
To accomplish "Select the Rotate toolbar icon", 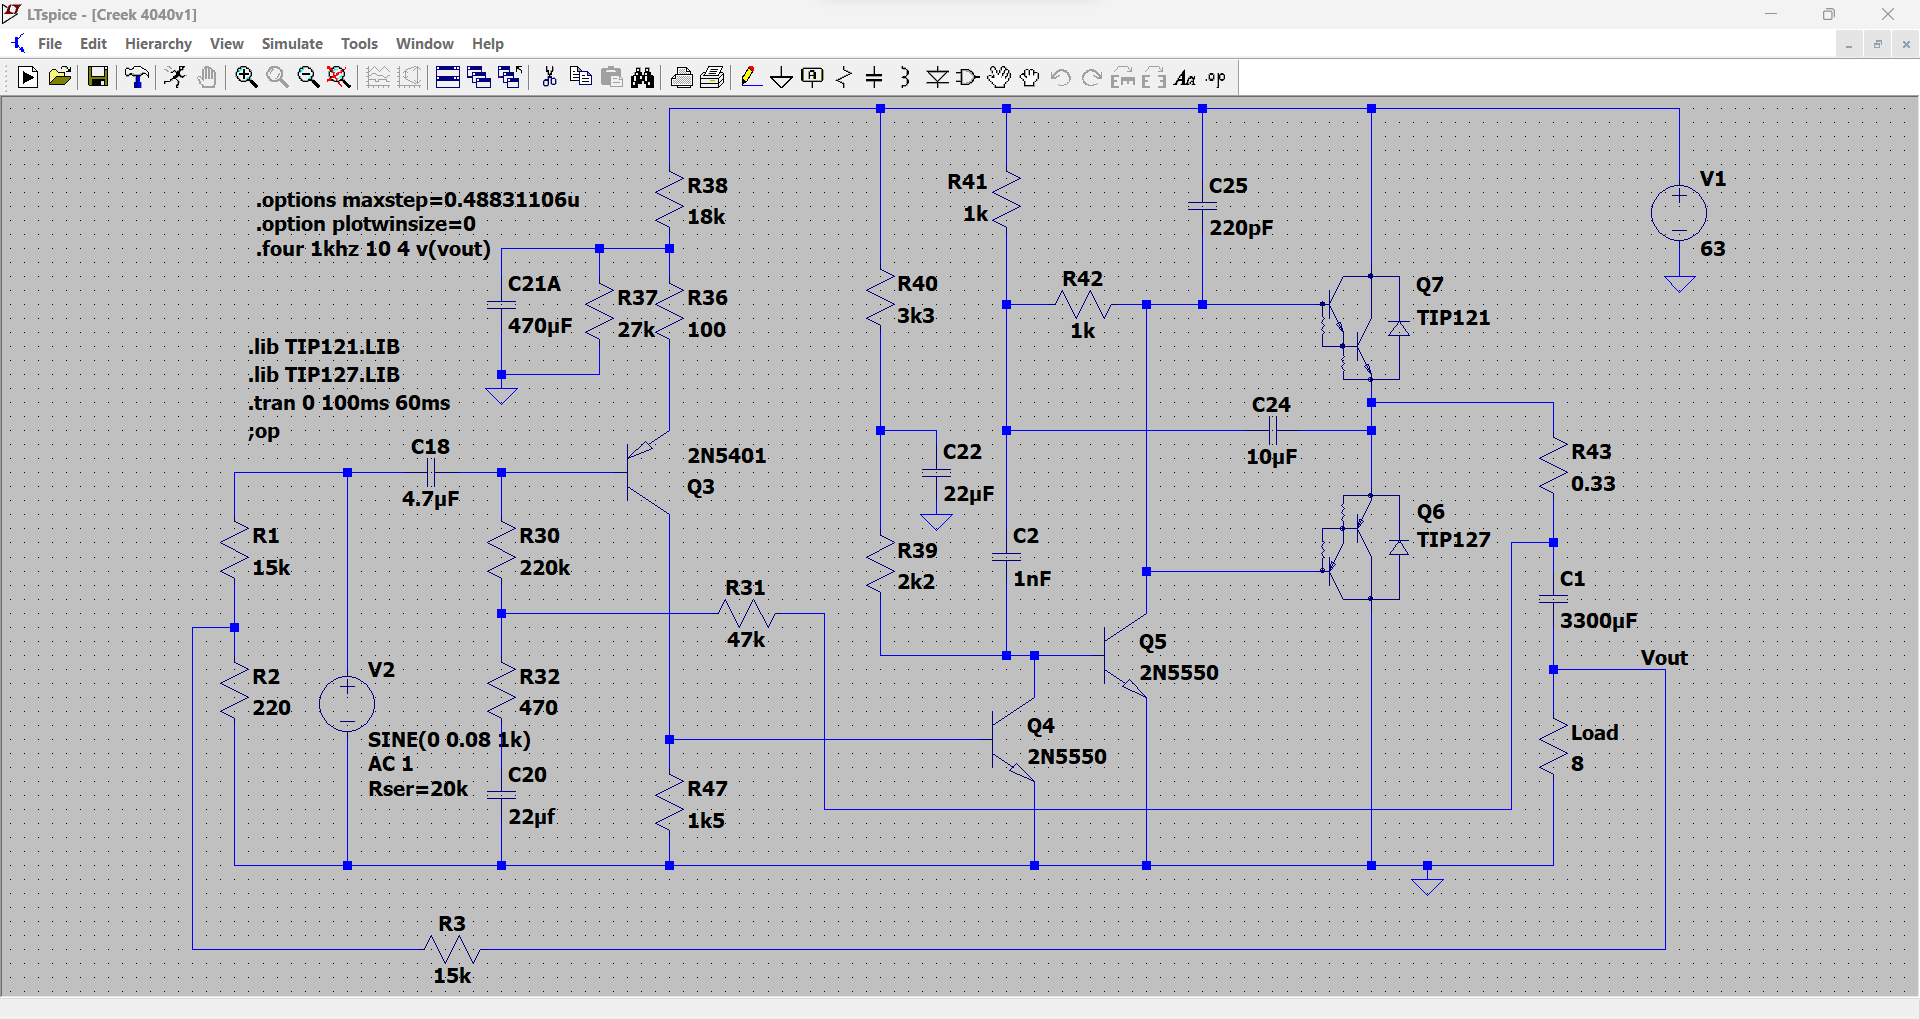I will point(1123,78).
